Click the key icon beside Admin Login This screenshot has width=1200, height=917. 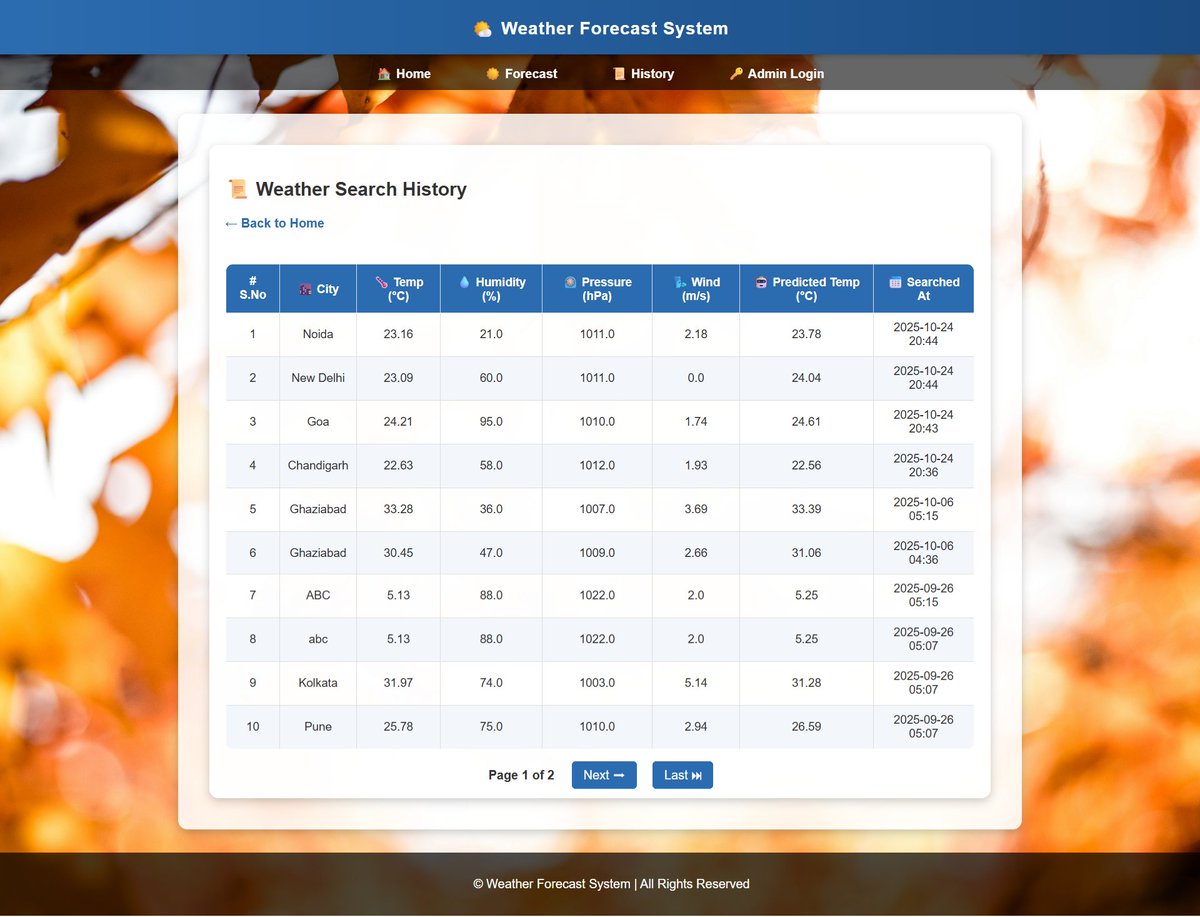point(736,74)
